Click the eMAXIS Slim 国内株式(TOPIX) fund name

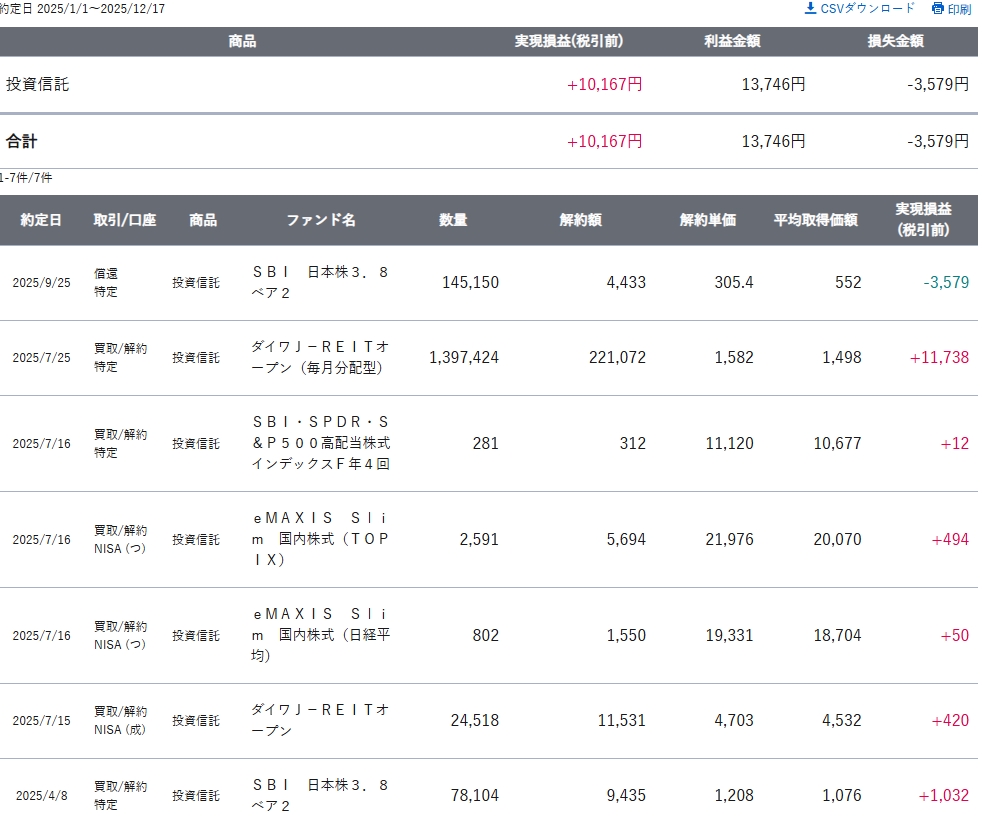click(320, 539)
